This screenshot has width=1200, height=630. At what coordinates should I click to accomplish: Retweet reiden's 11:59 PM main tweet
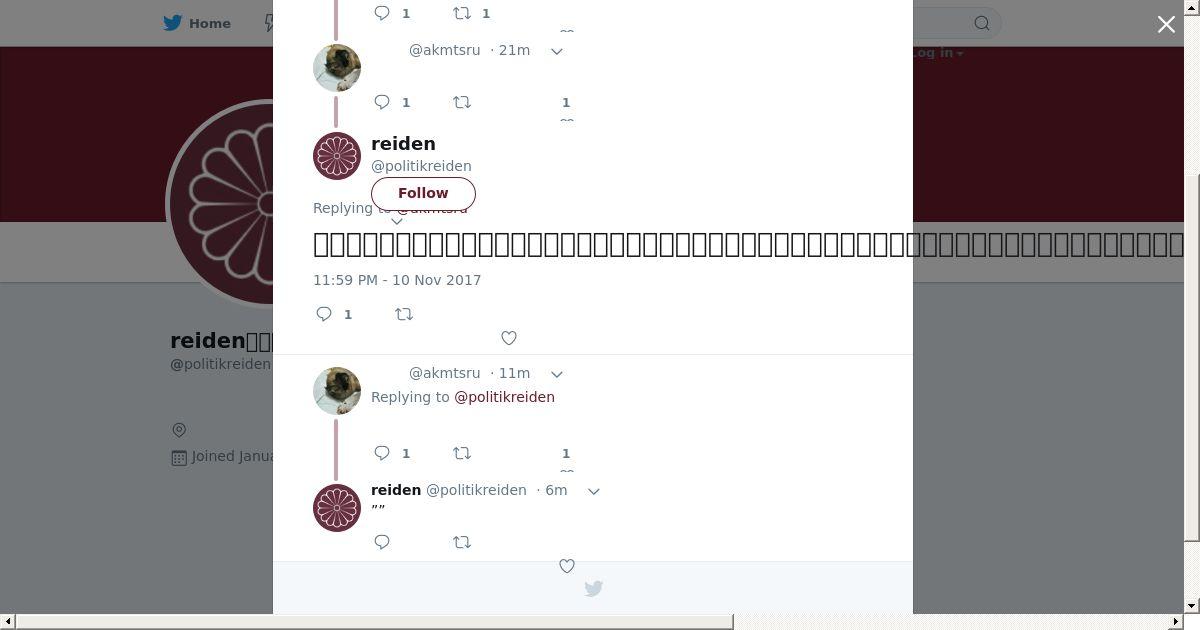pyautogui.click(x=404, y=314)
